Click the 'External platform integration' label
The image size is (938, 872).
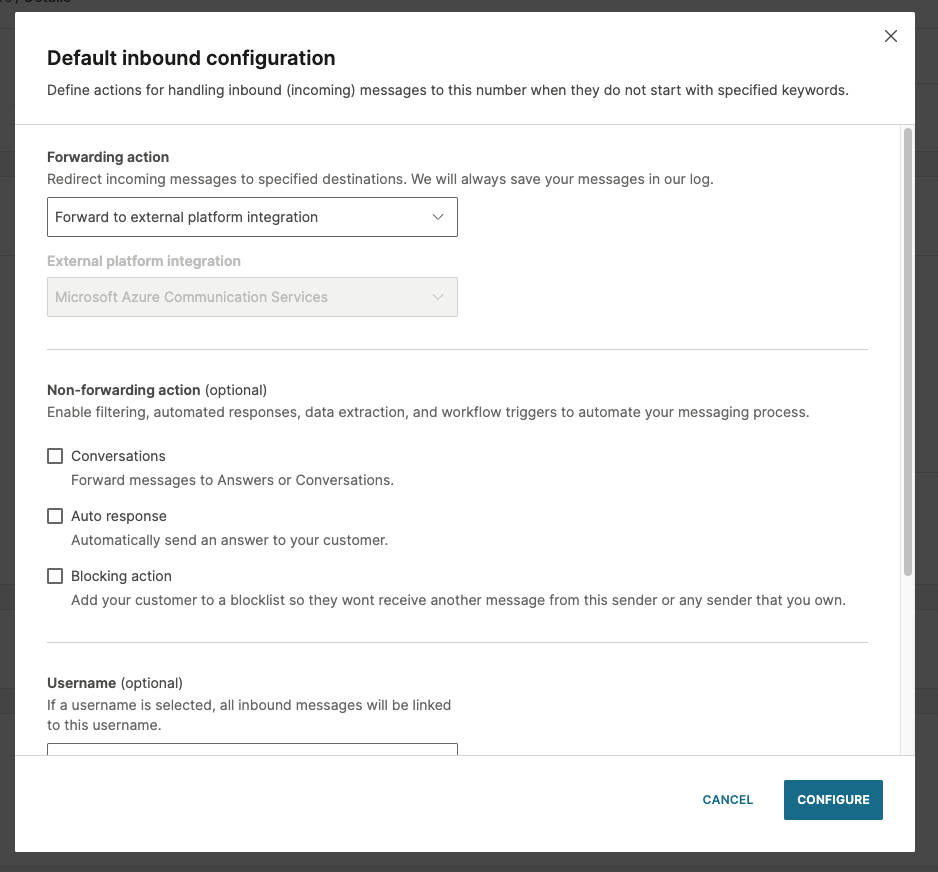tap(144, 261)
